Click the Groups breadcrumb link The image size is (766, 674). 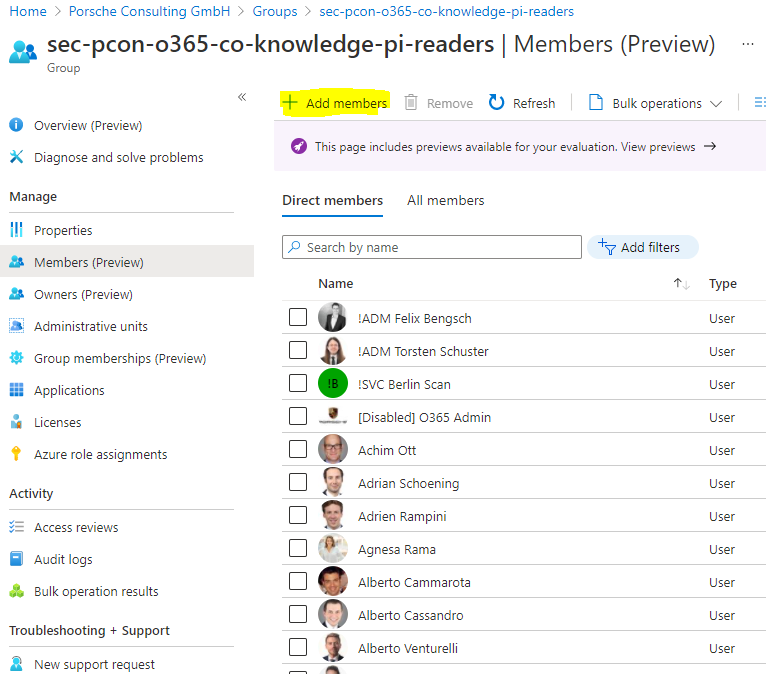pos(274,11)
